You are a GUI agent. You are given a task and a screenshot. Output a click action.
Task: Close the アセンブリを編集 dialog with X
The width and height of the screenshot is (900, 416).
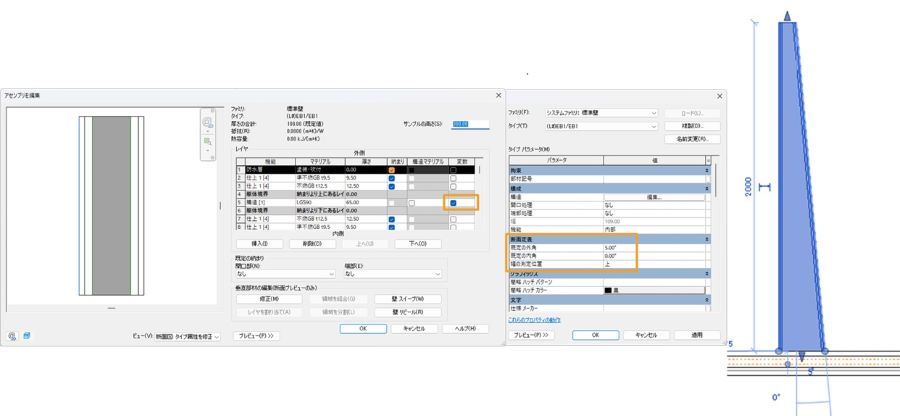click(x=498, y=95)
